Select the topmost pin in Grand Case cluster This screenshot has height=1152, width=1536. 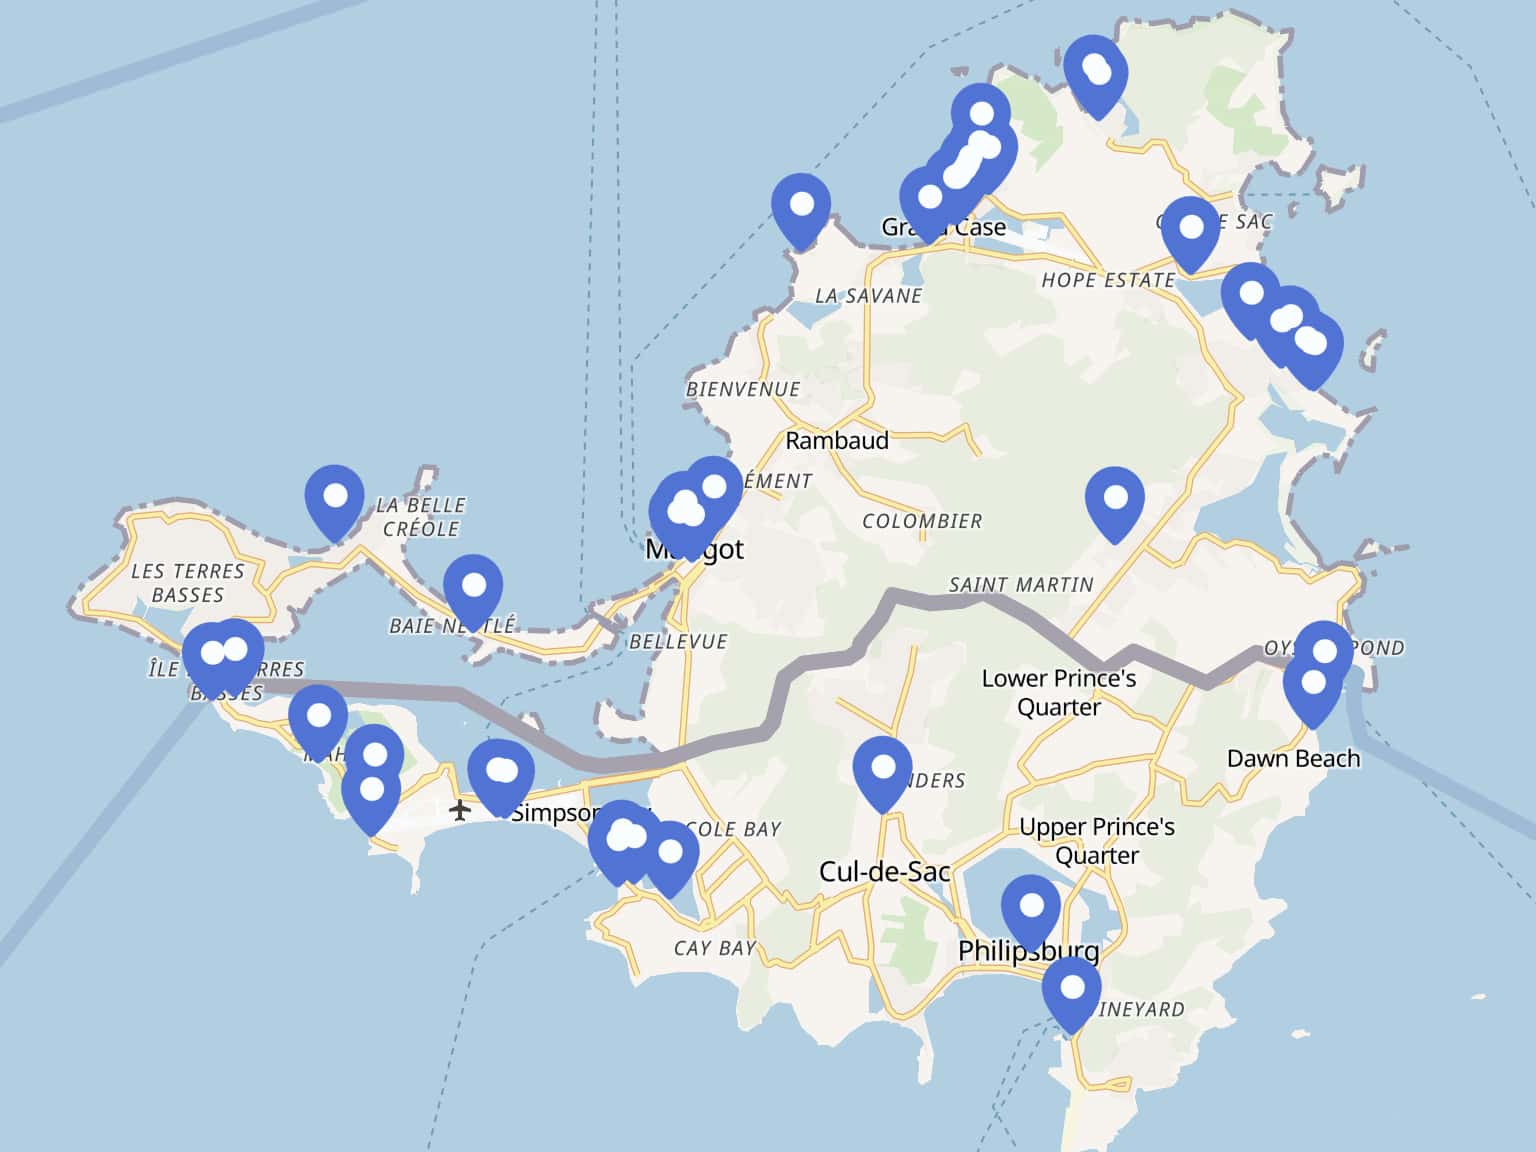pyautogui.click(x=980, y=116)
